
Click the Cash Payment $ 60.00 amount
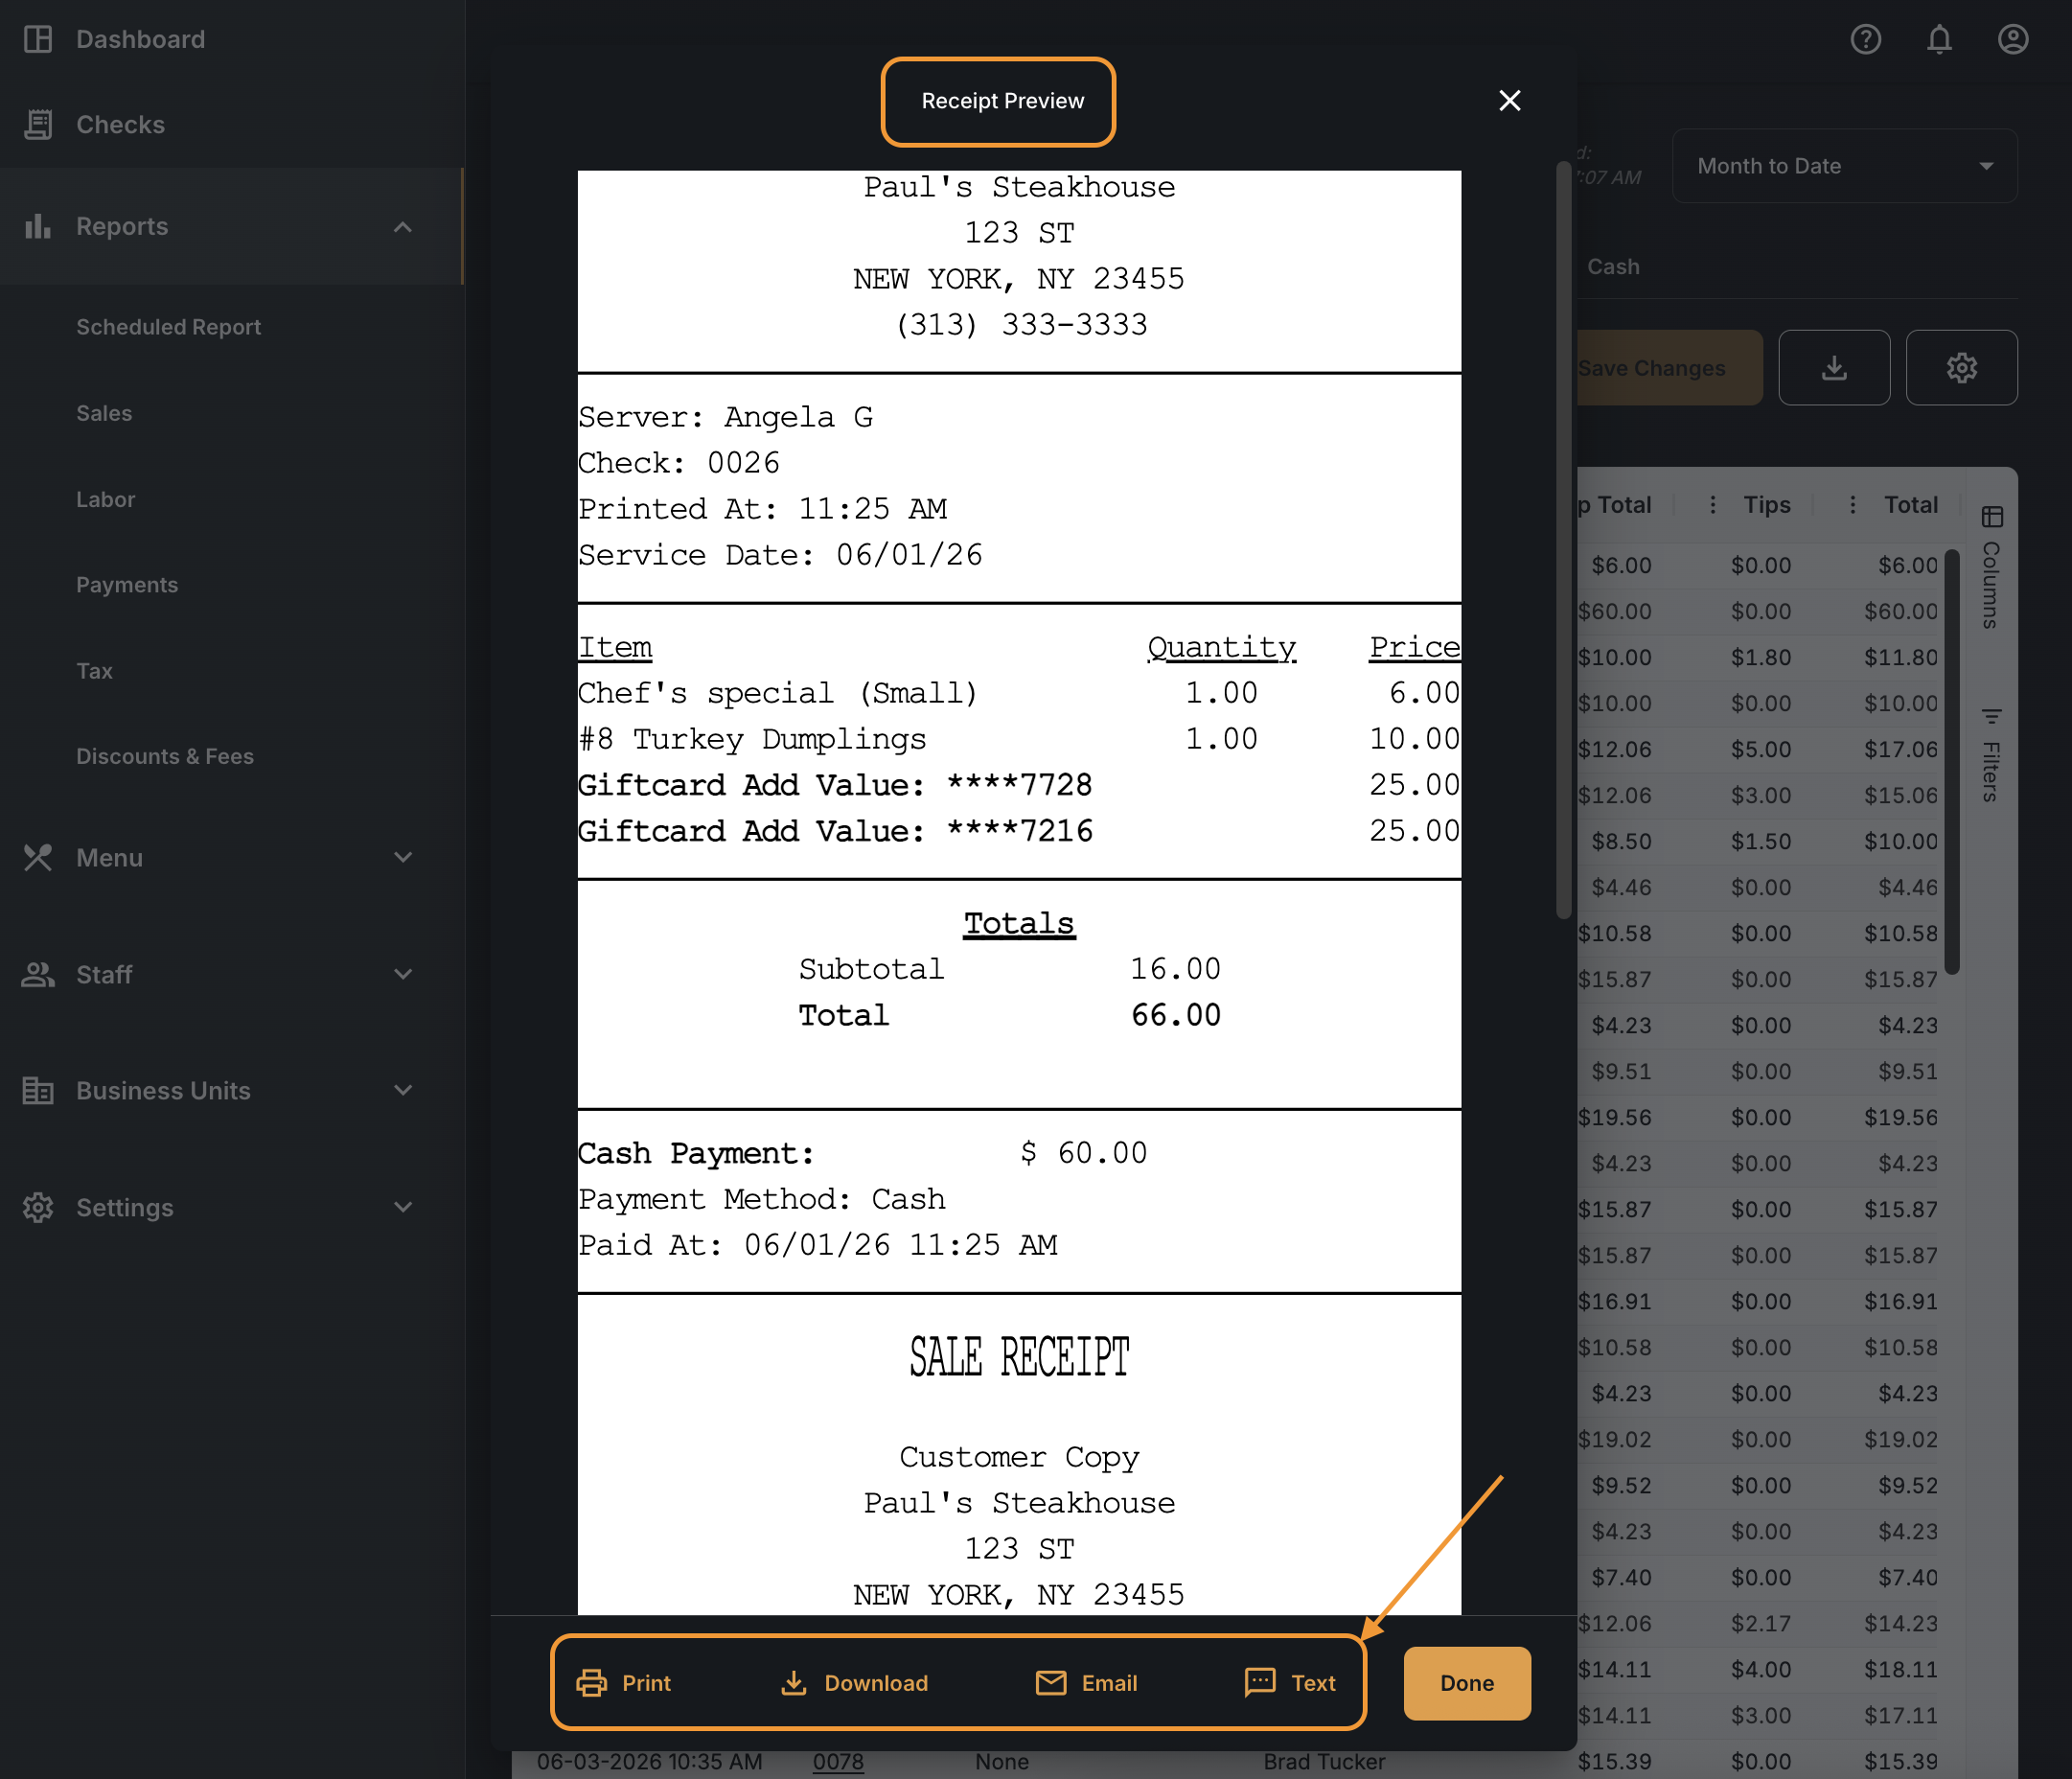pos(1083,1153)
